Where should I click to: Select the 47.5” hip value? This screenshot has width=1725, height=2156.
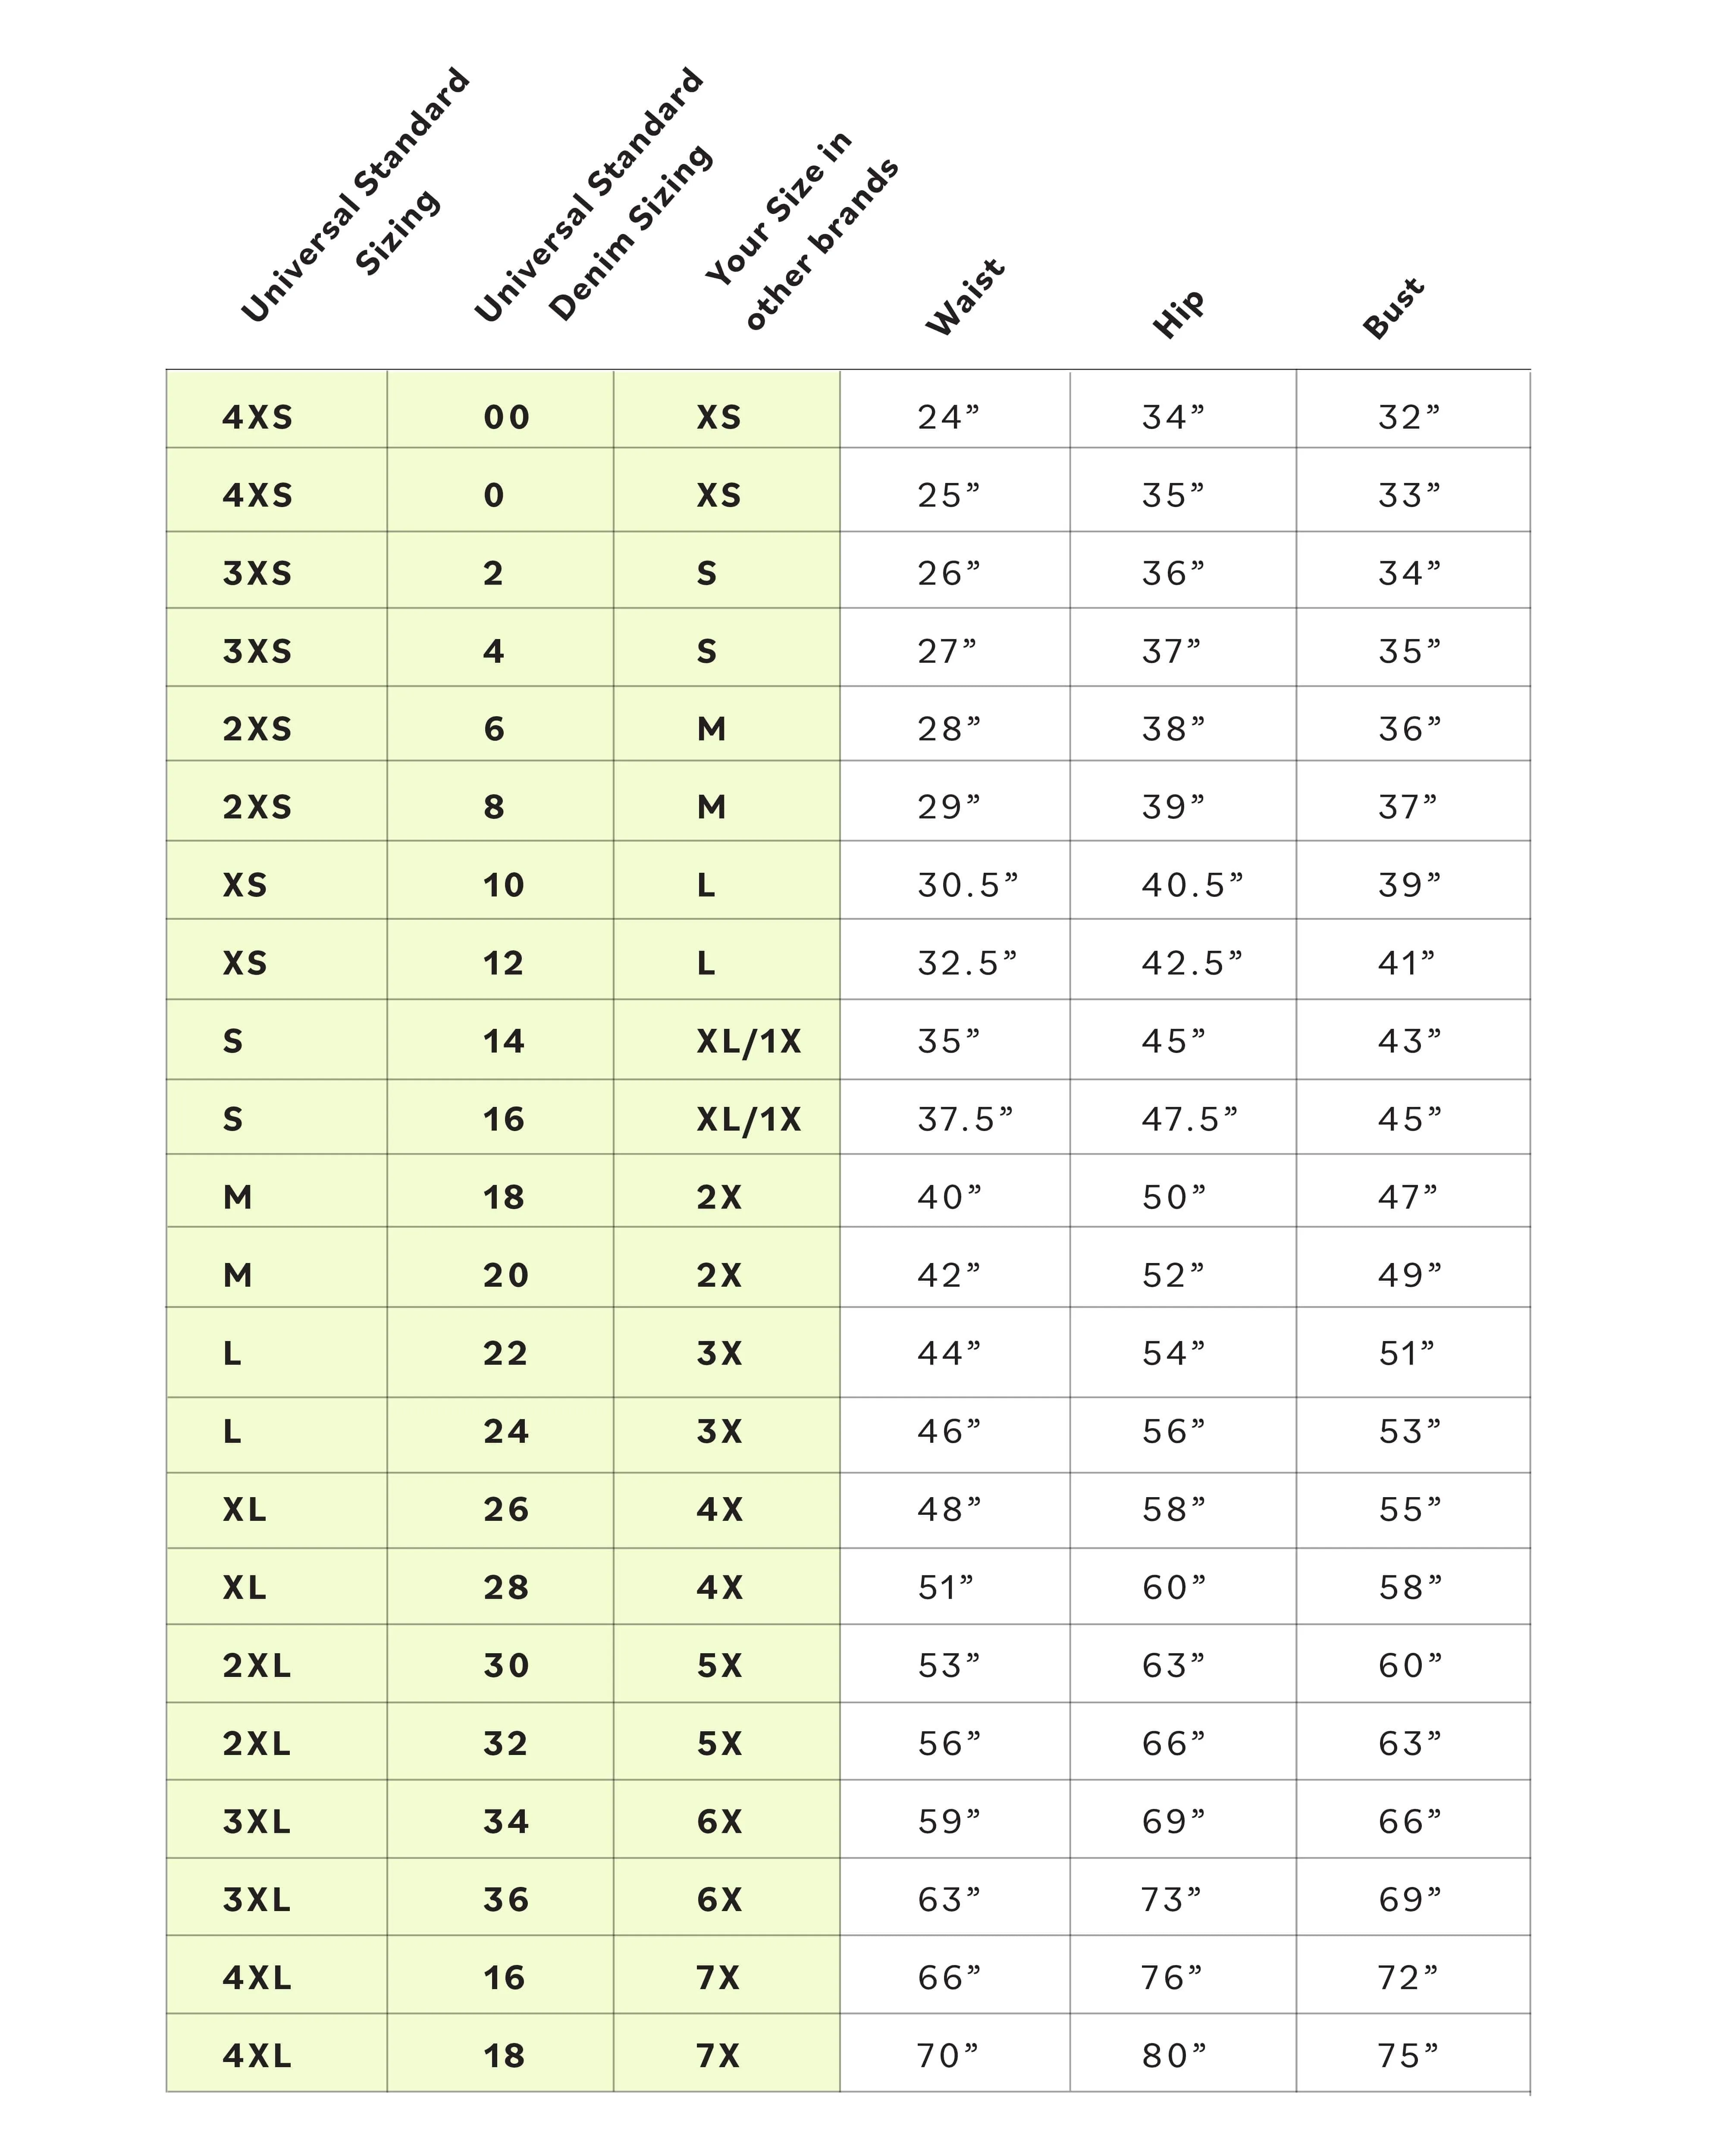[x=1189, y=1119]
